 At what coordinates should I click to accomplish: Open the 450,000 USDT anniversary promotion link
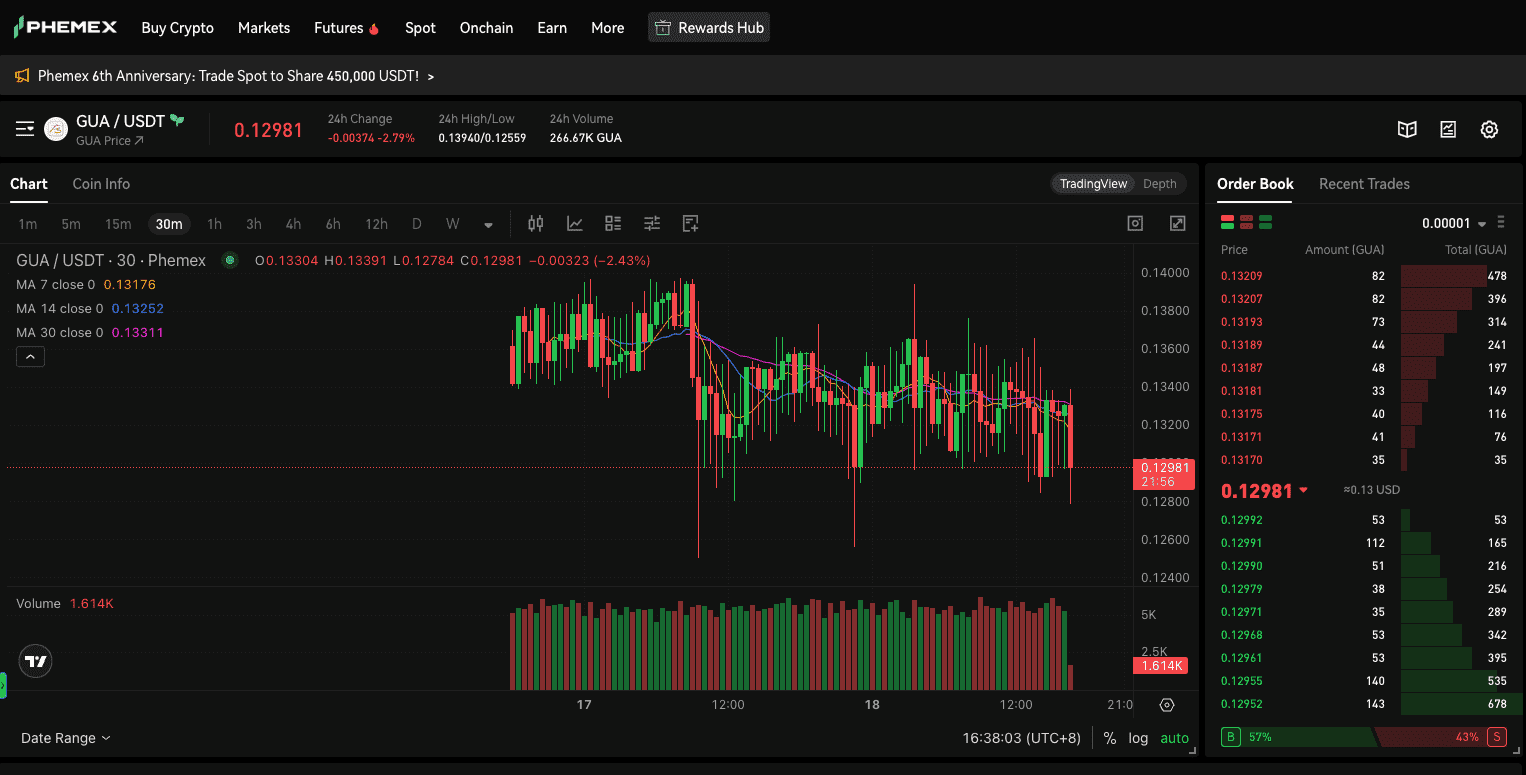(230, 75)
